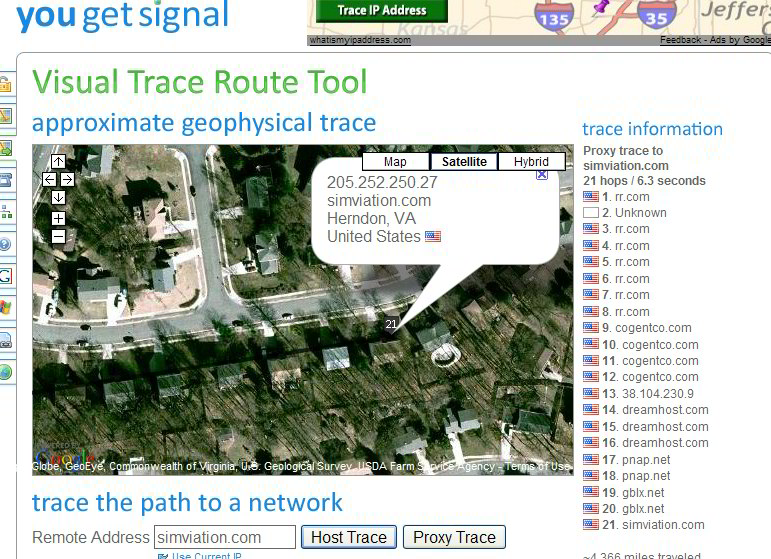Click the globe icon in left sidebar
This screenshot has height=559, width=771.
point(5,372)
